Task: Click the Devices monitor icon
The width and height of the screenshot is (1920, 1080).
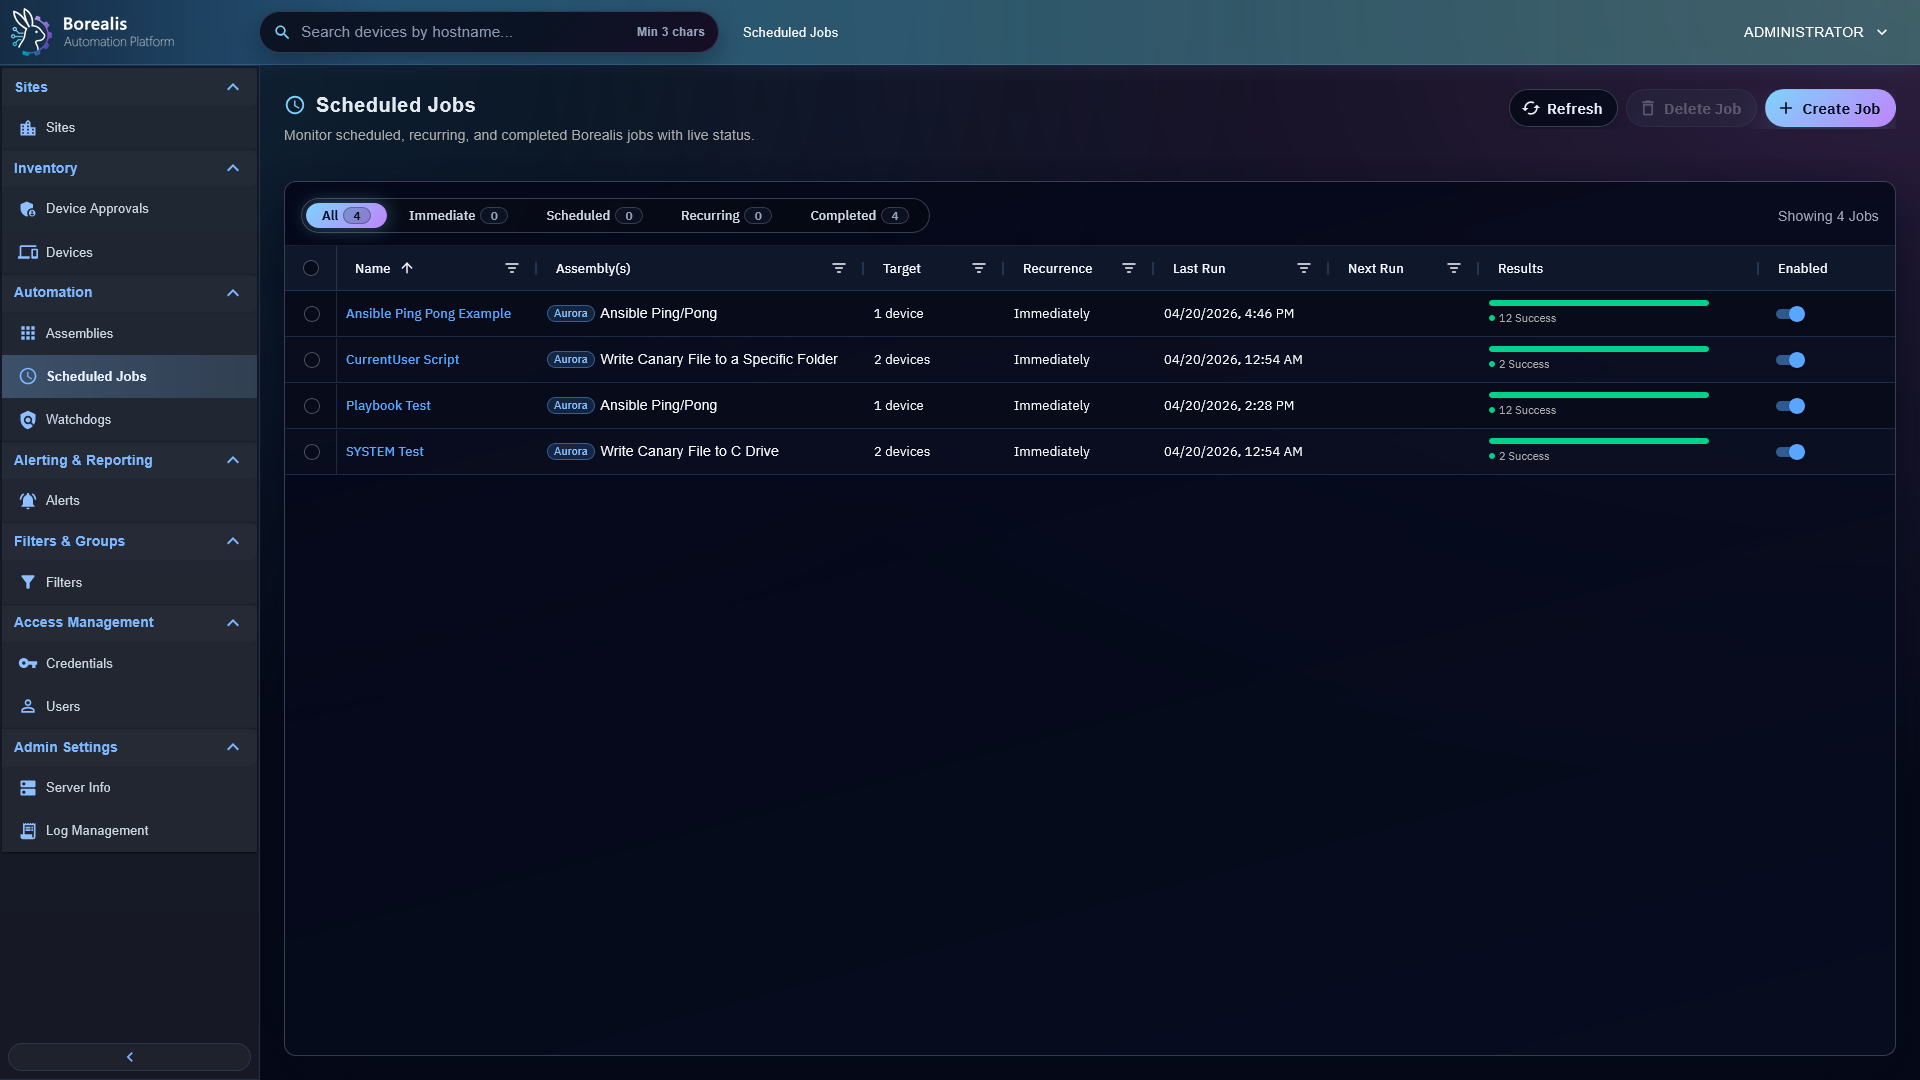Action: click(x=28, y=253)
